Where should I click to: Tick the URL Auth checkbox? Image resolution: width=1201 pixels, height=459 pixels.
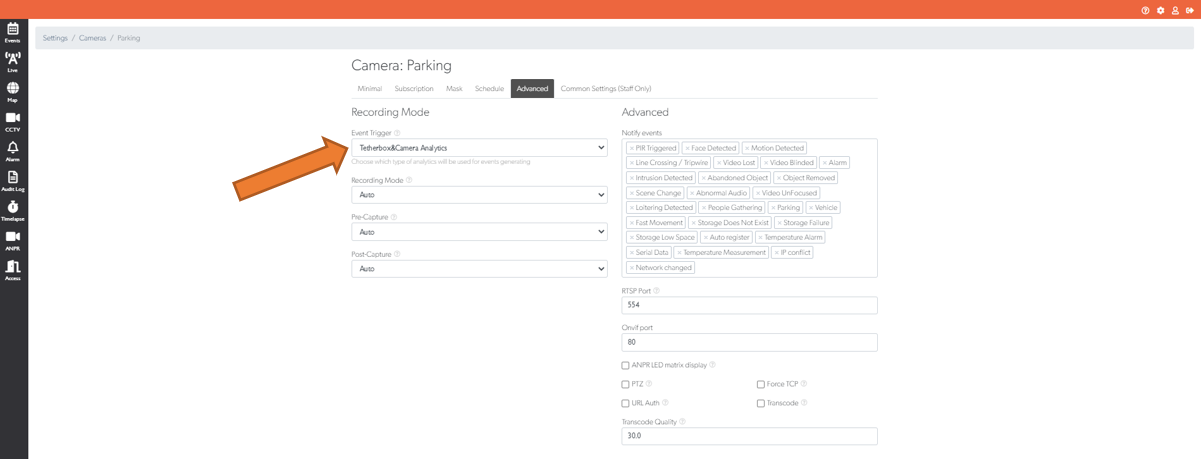626,403
